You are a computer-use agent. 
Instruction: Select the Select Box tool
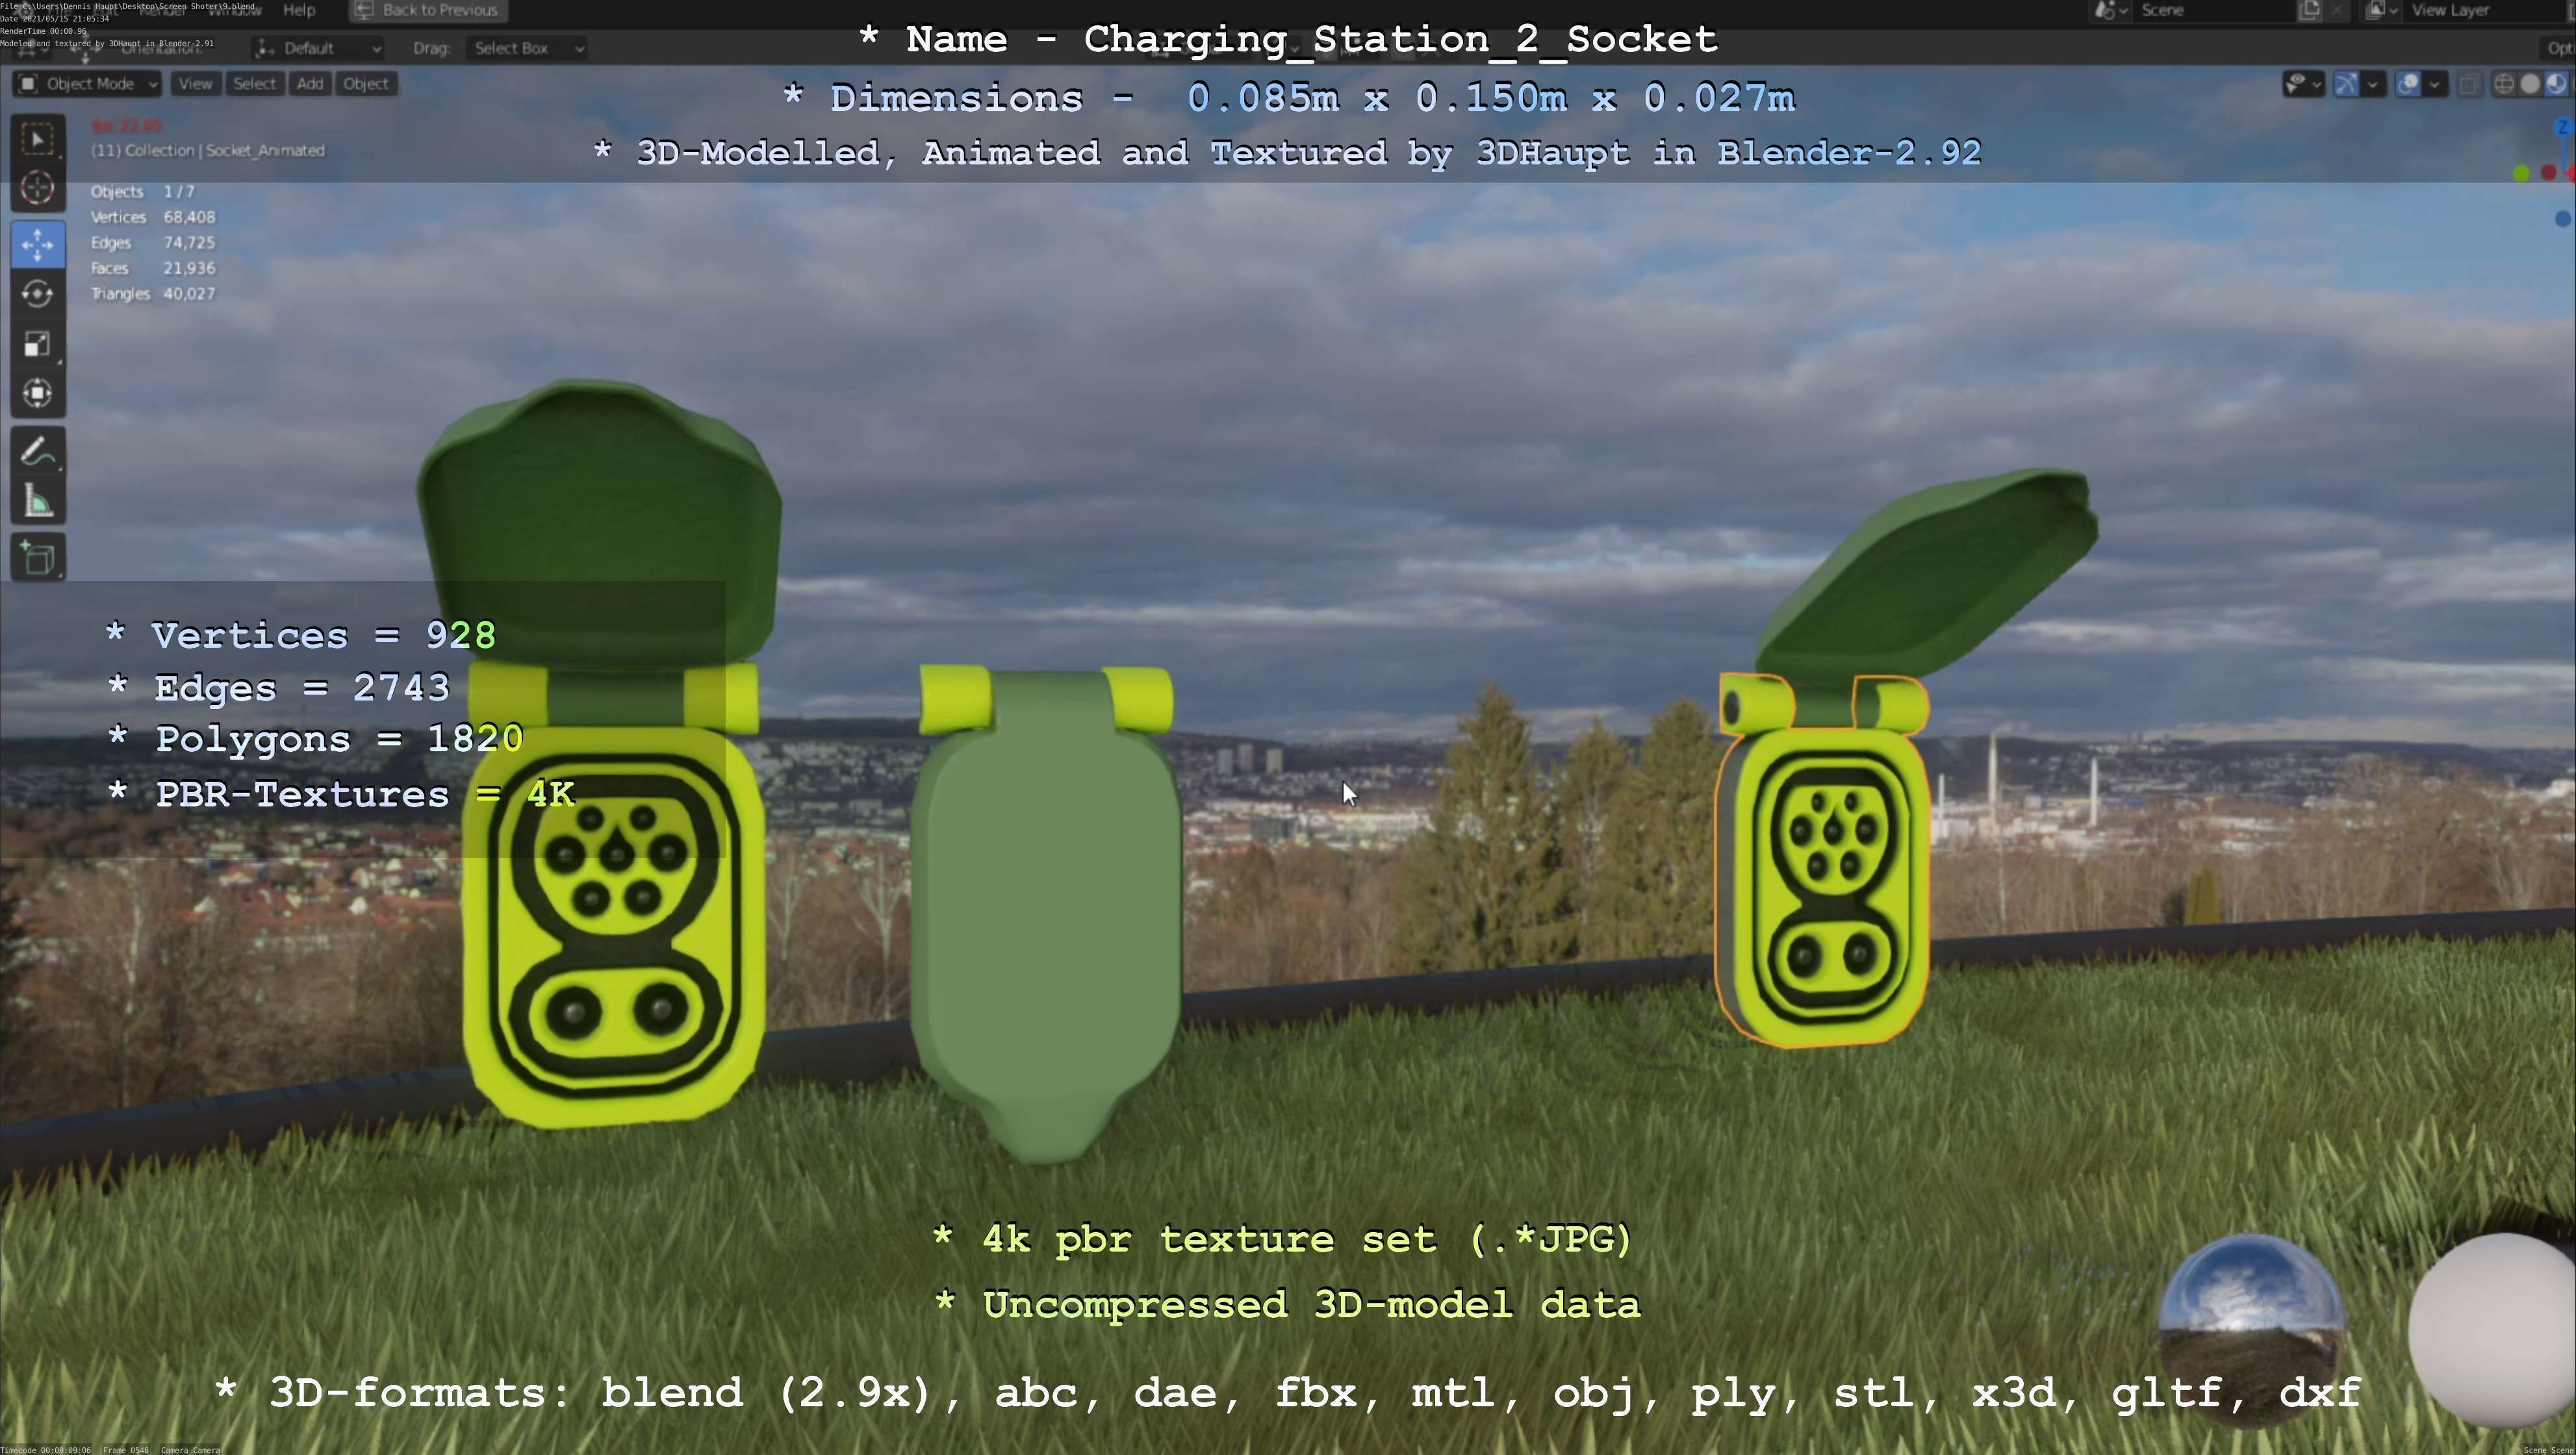[x=38, y=139]
